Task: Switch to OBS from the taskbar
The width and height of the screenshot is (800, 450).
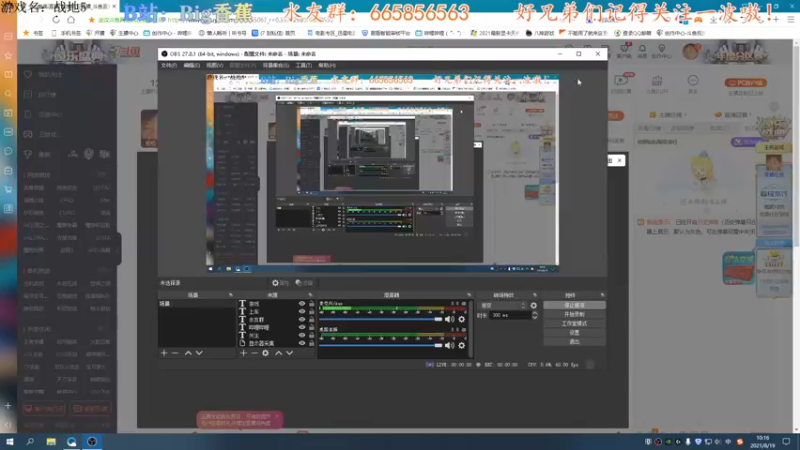Action: (92, 441)
